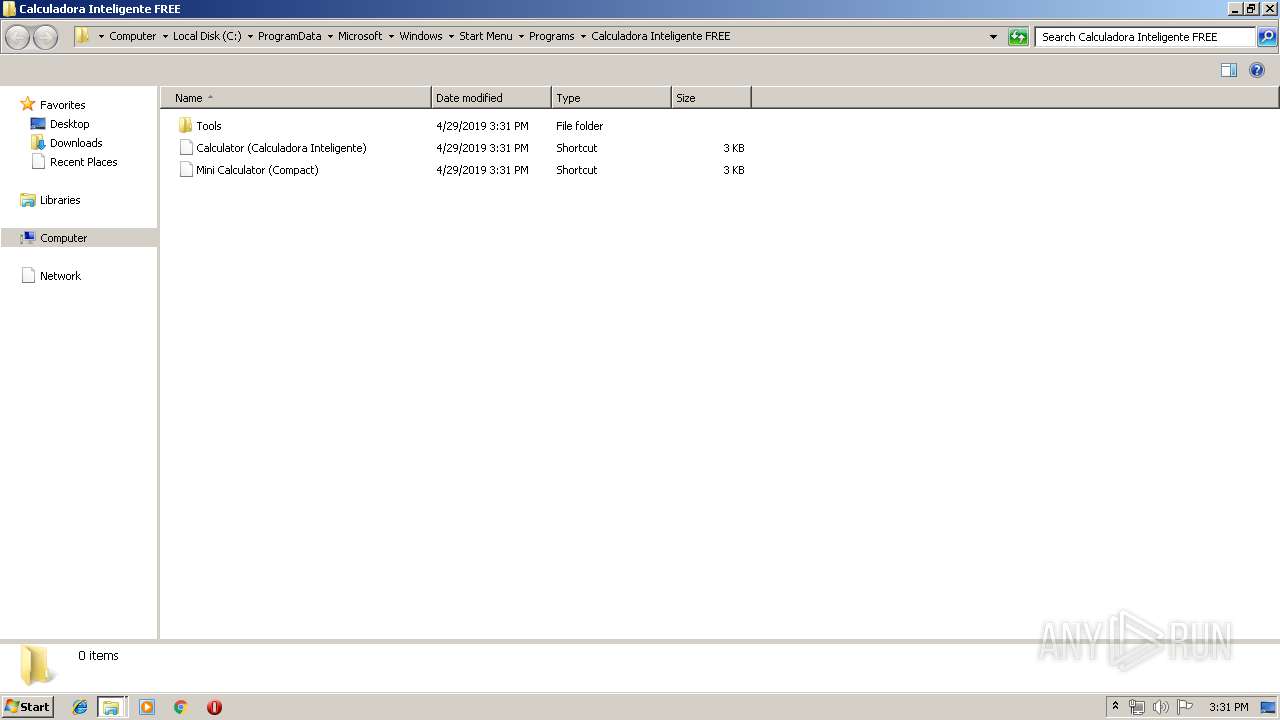The height and width of the screenshot is (720, 1280).
Task: Expand the dropdown arrow after Microsoft breadcrumb
Action: point(391,36)
